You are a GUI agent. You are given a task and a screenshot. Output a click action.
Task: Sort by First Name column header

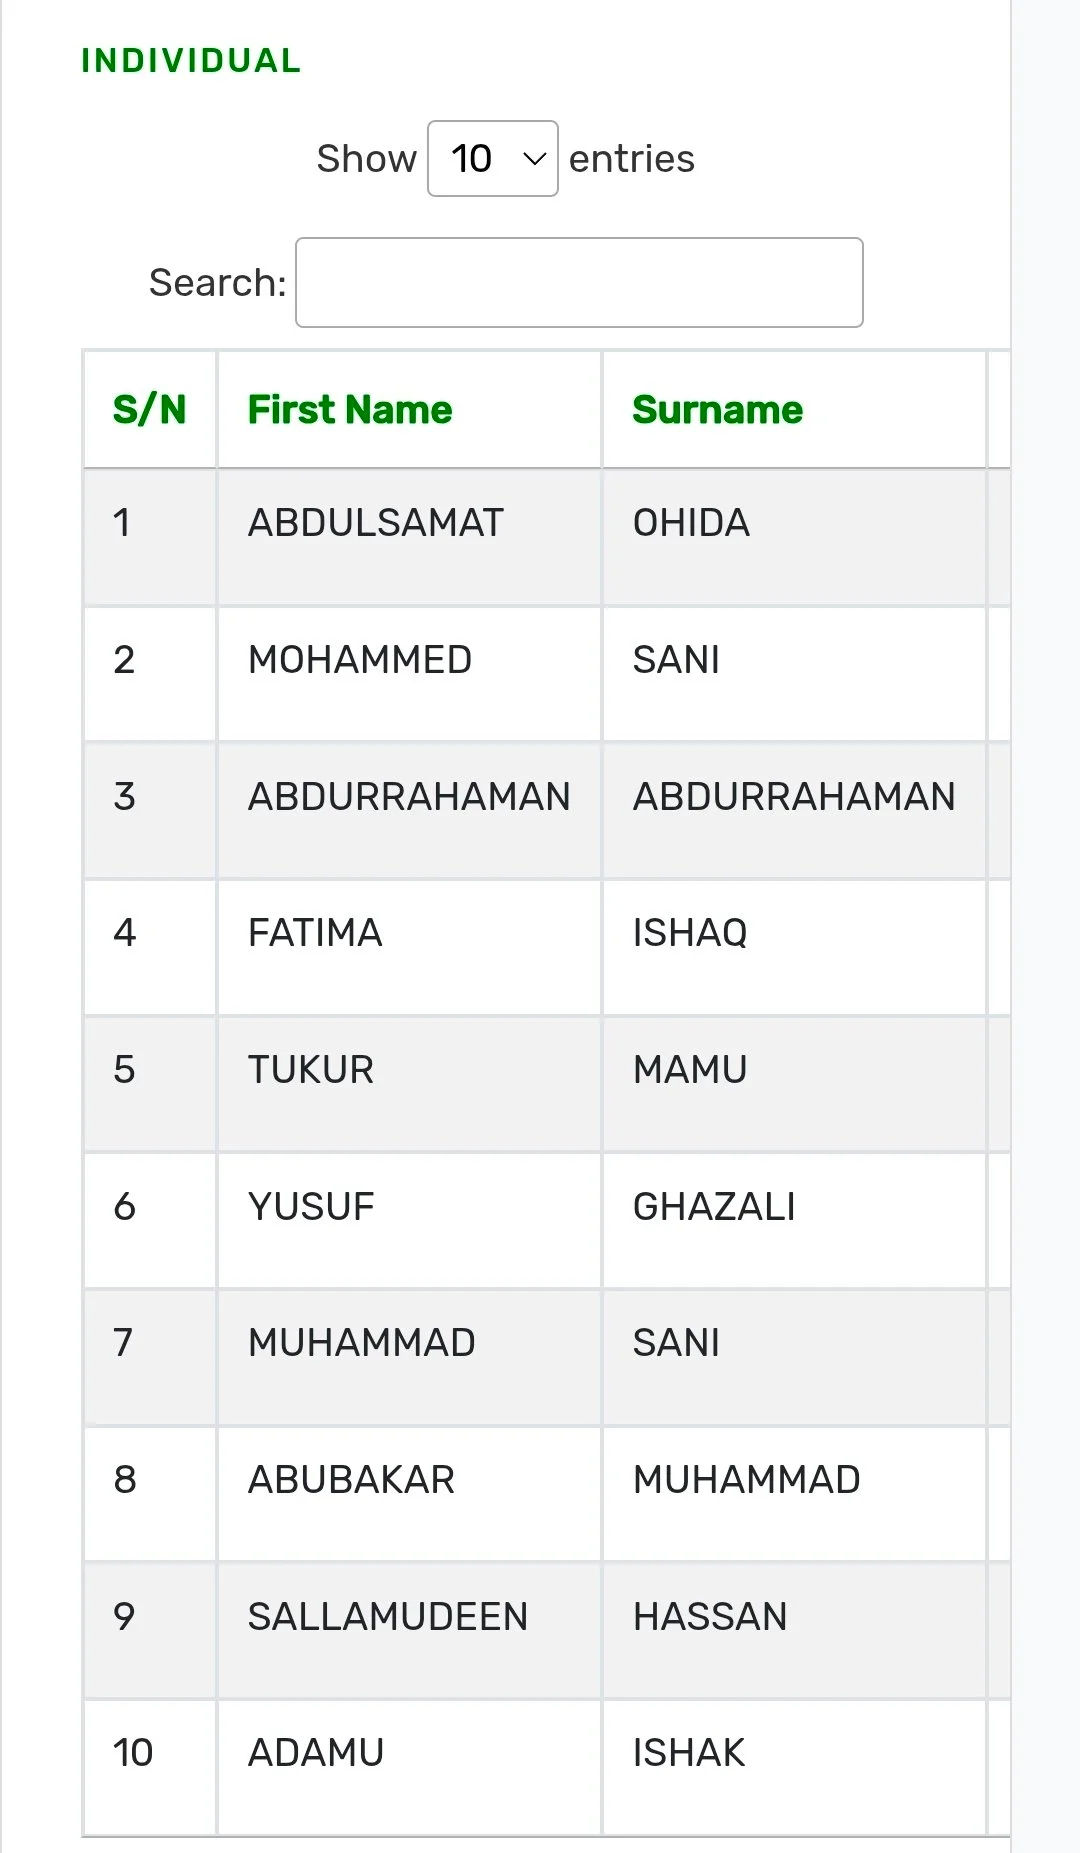350,410
